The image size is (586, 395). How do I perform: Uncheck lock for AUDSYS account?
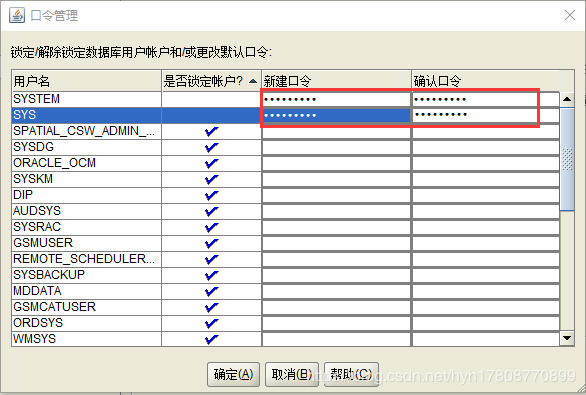(x=212, y=212)
